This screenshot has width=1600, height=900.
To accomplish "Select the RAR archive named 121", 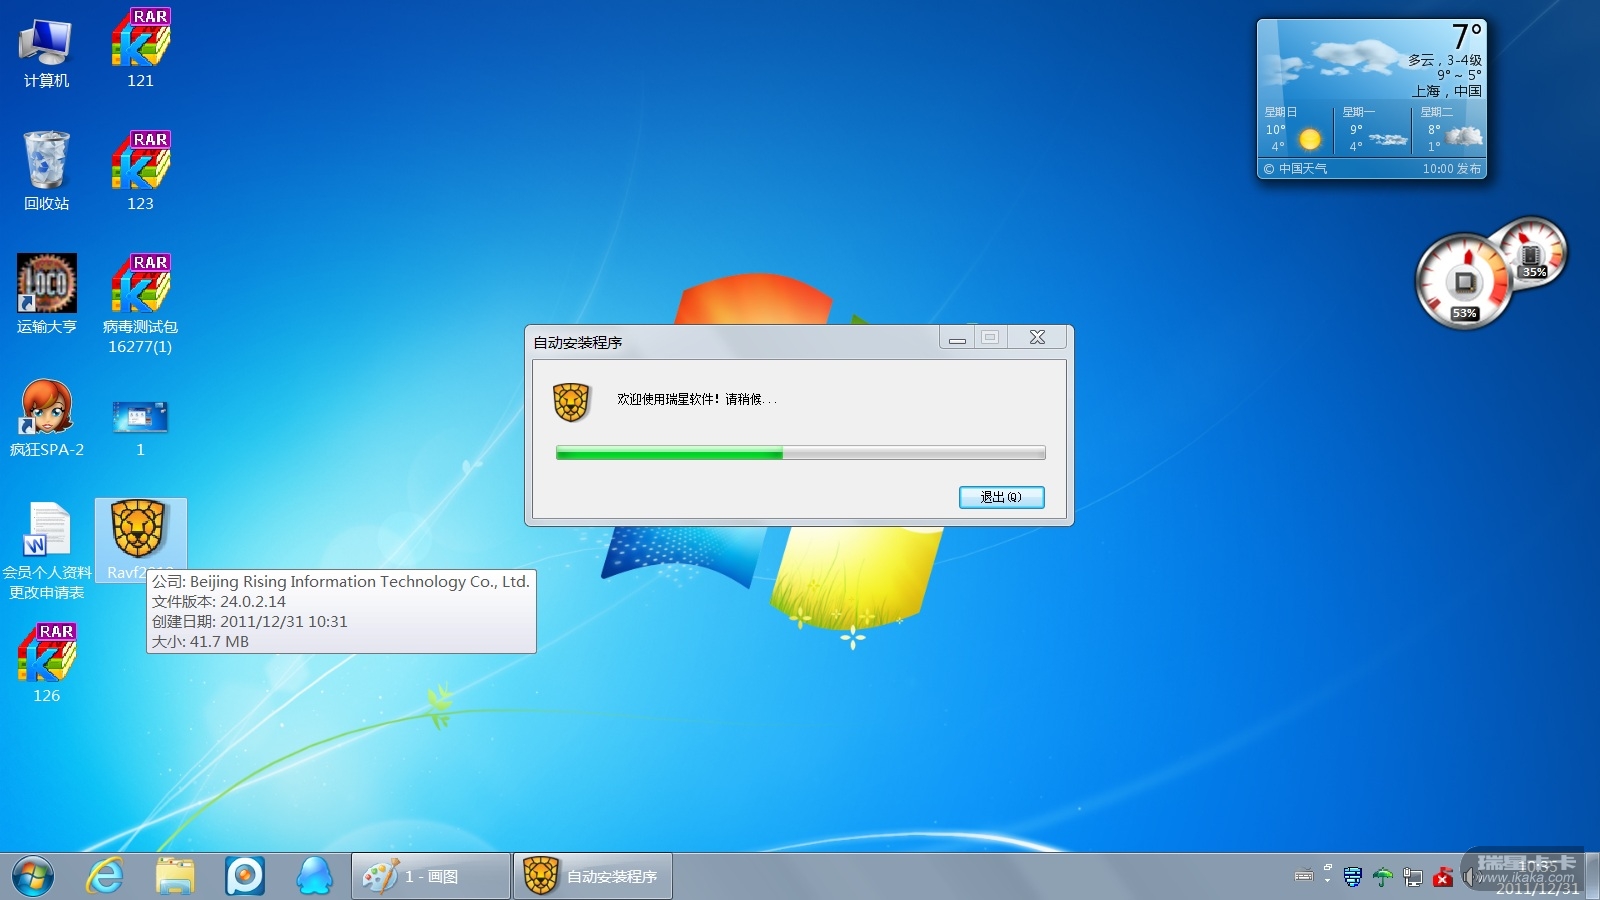I will [x=140, y=50].
